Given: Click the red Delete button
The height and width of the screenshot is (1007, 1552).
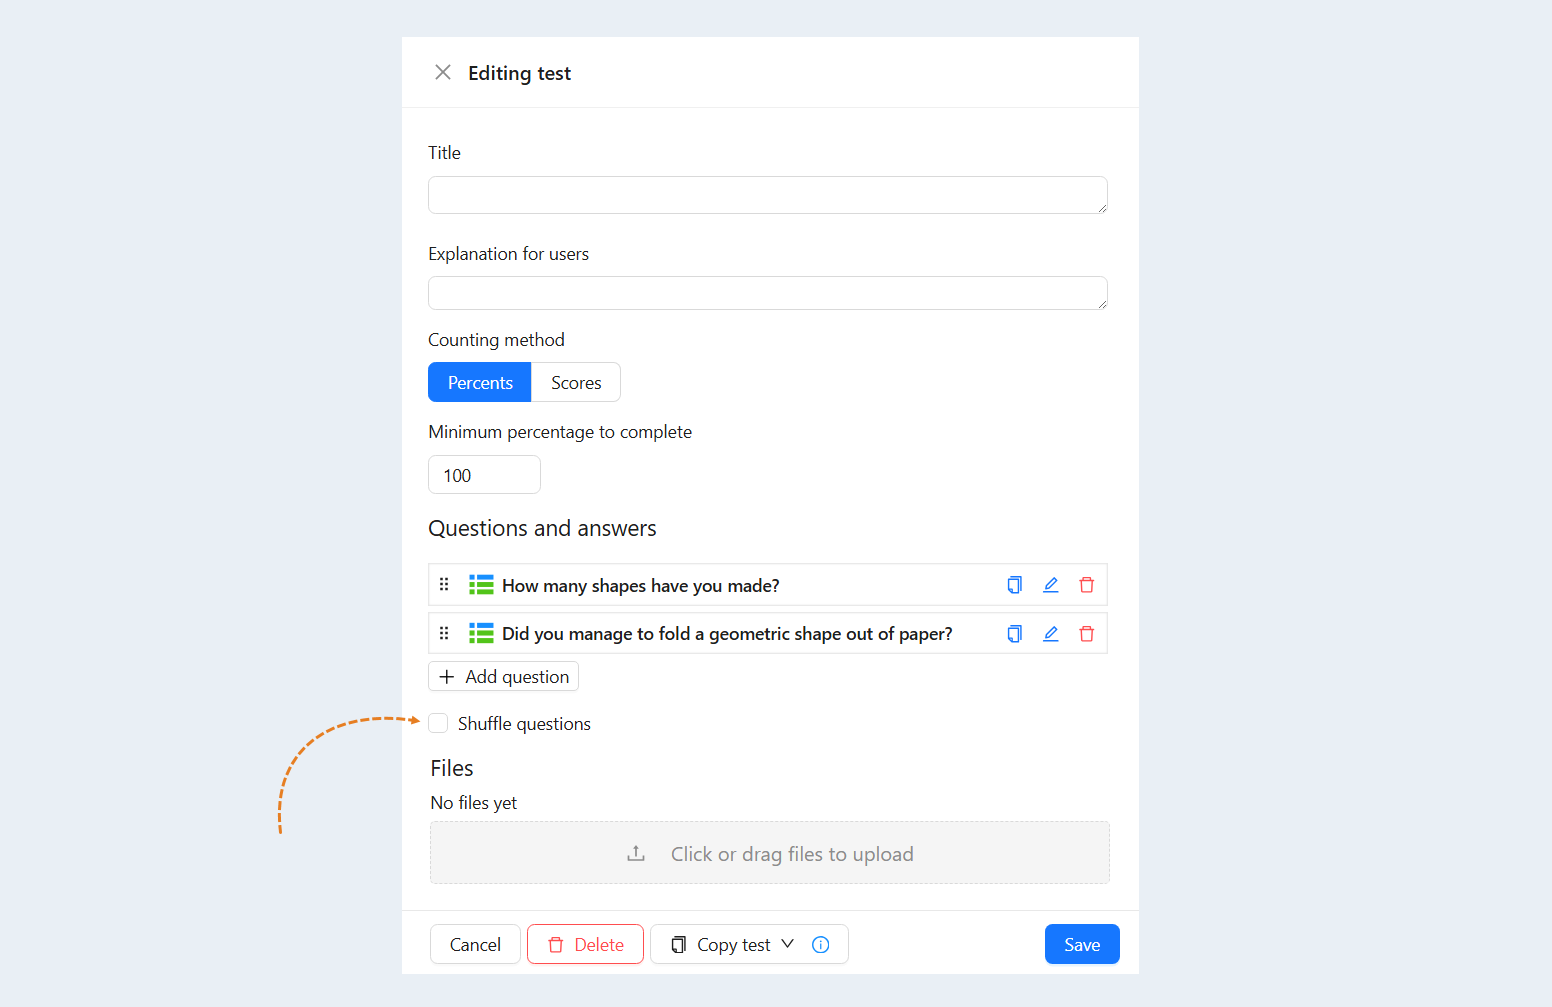Looking at the screenshot, I should click(x=585, y=944).
